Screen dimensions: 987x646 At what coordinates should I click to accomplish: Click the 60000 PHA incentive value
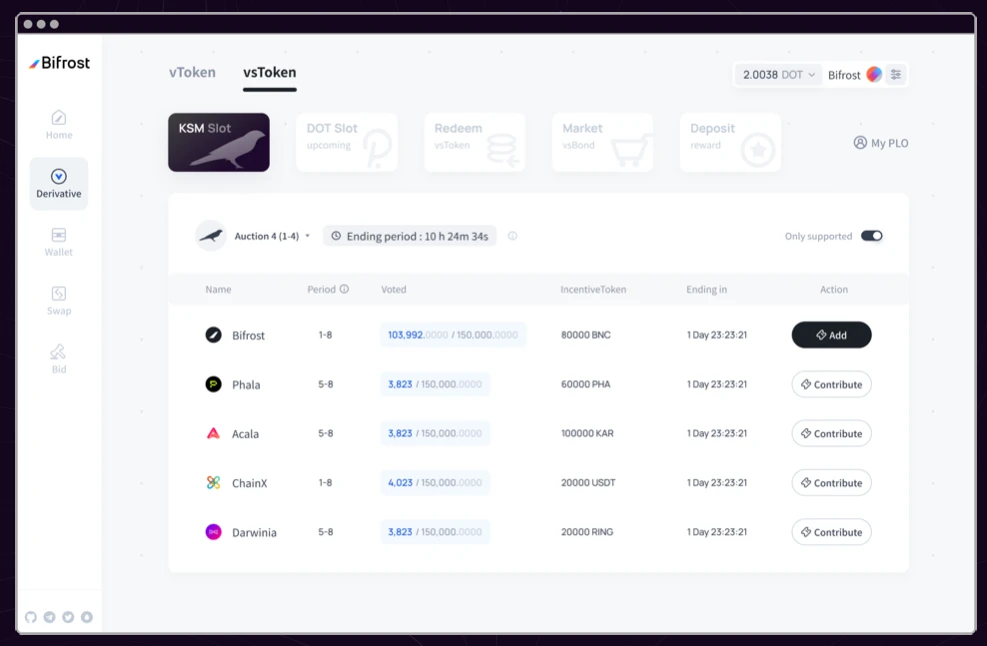pos(586,384)
